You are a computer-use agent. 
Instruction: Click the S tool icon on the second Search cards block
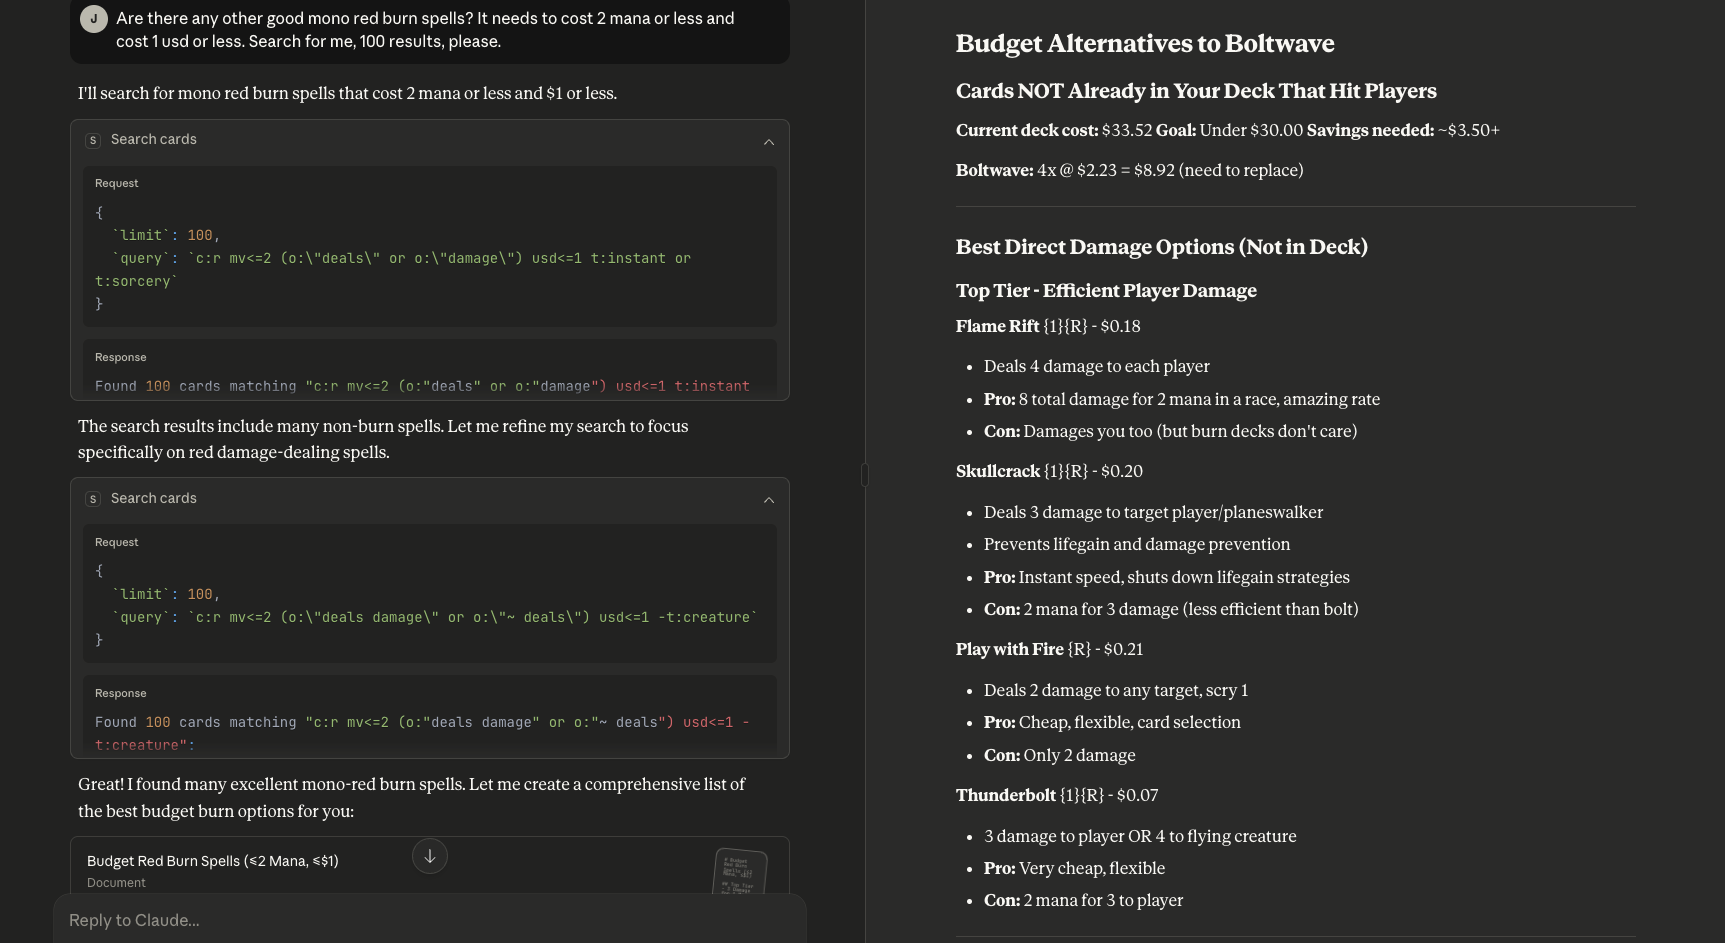[93, 498]
